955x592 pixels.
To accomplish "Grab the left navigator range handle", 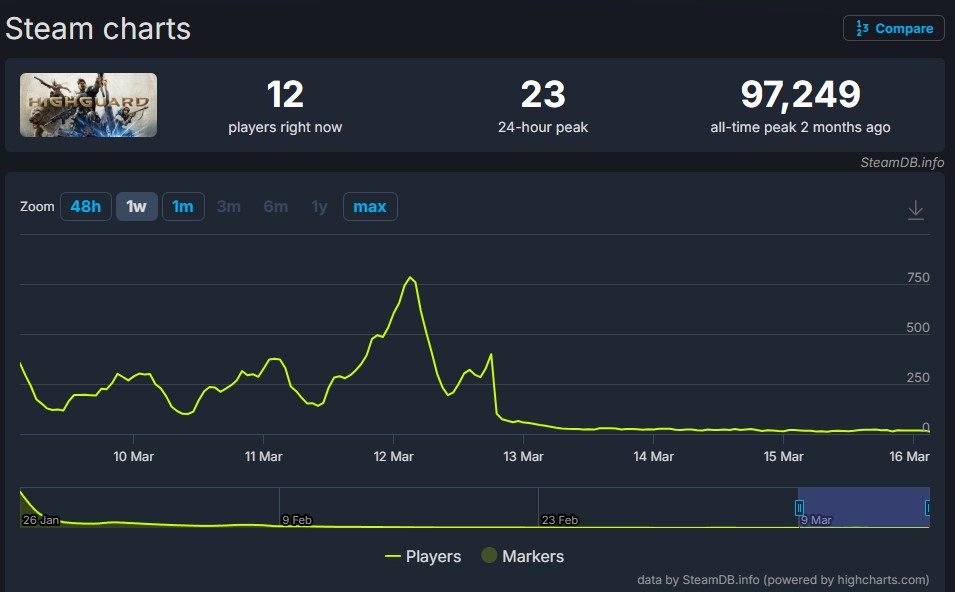I will click(x=799, y=507).
